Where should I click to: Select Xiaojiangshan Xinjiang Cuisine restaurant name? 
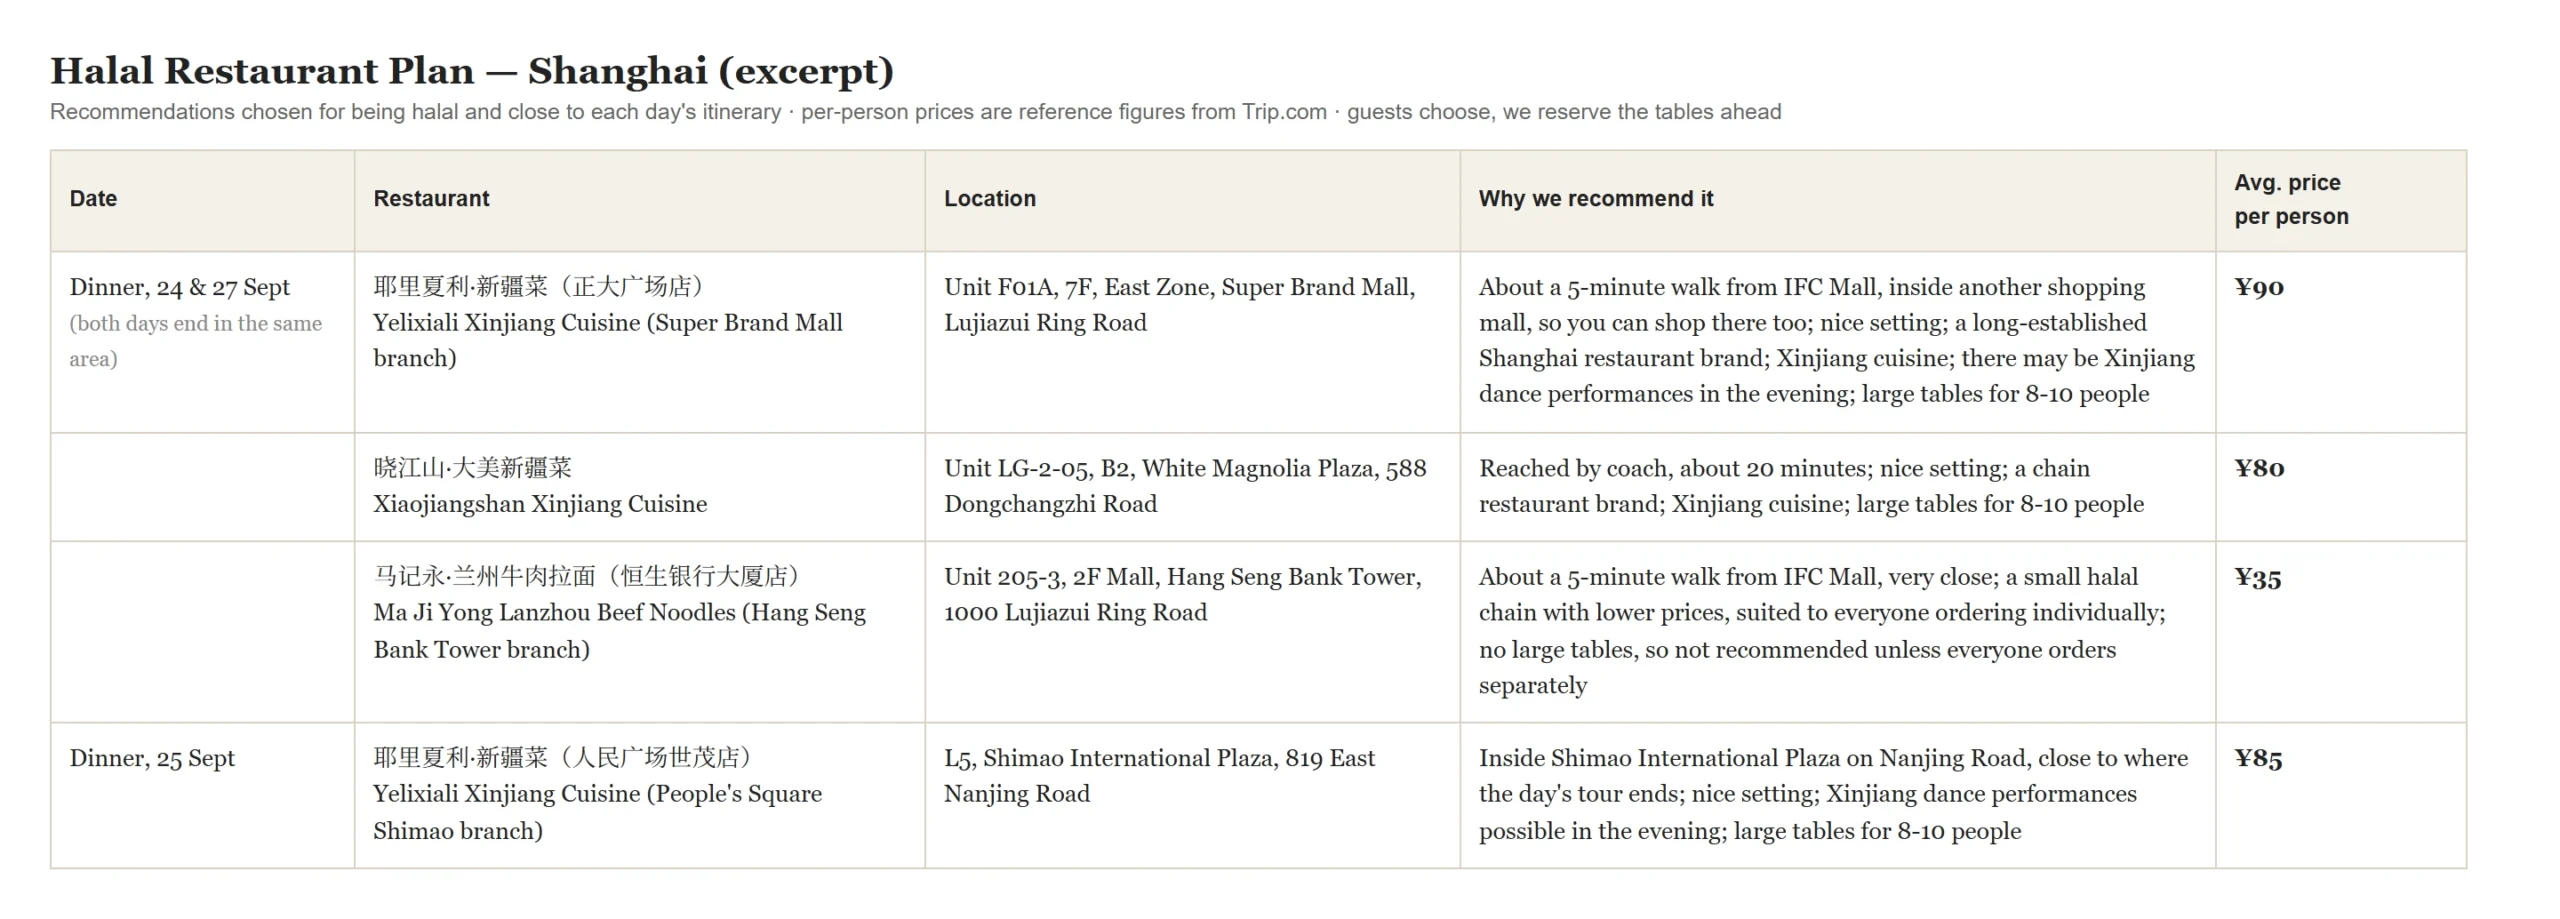(x=540, y=486)
